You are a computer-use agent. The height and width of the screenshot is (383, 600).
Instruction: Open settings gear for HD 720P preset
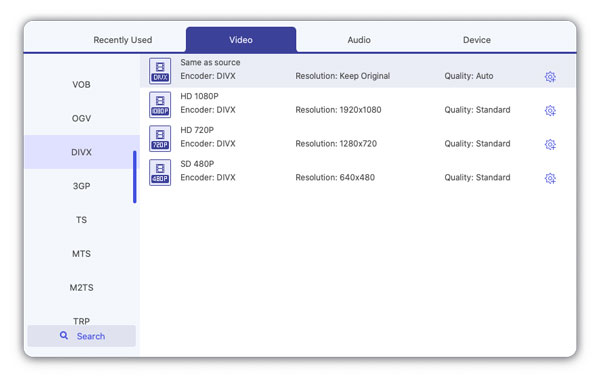point(550,145)
